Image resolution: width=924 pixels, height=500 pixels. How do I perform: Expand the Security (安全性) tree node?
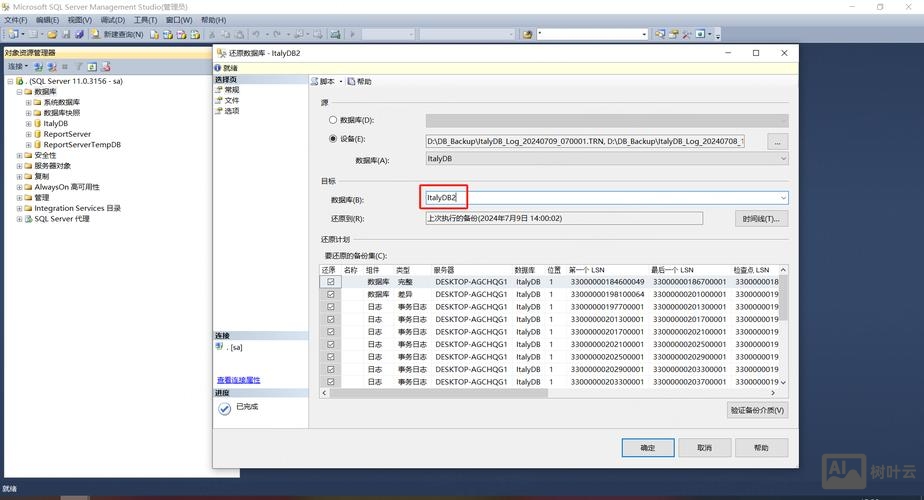[19, 155]
